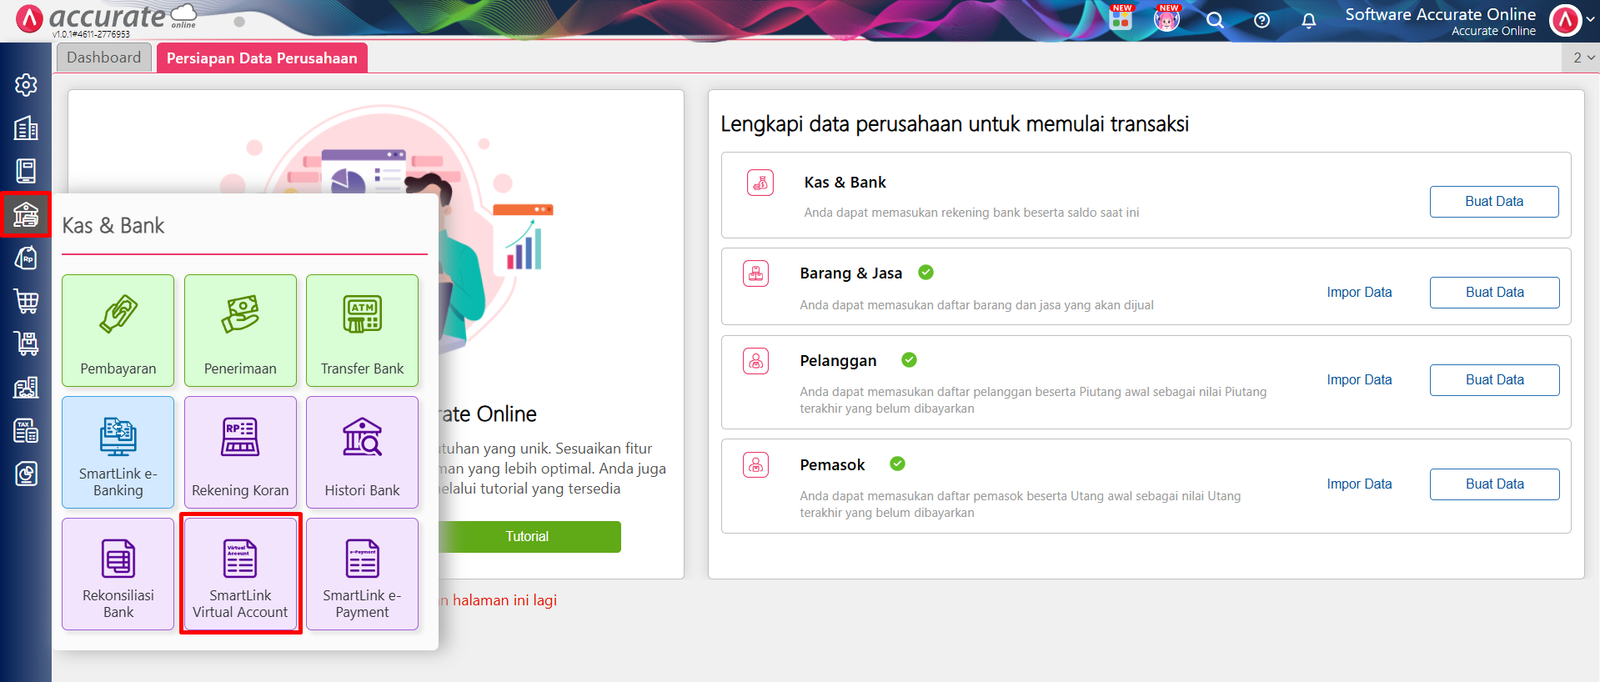Viewport: 1600px width, 682px height.
Task: Open the Reports chart sidebar icon
Action: (26, 473)
